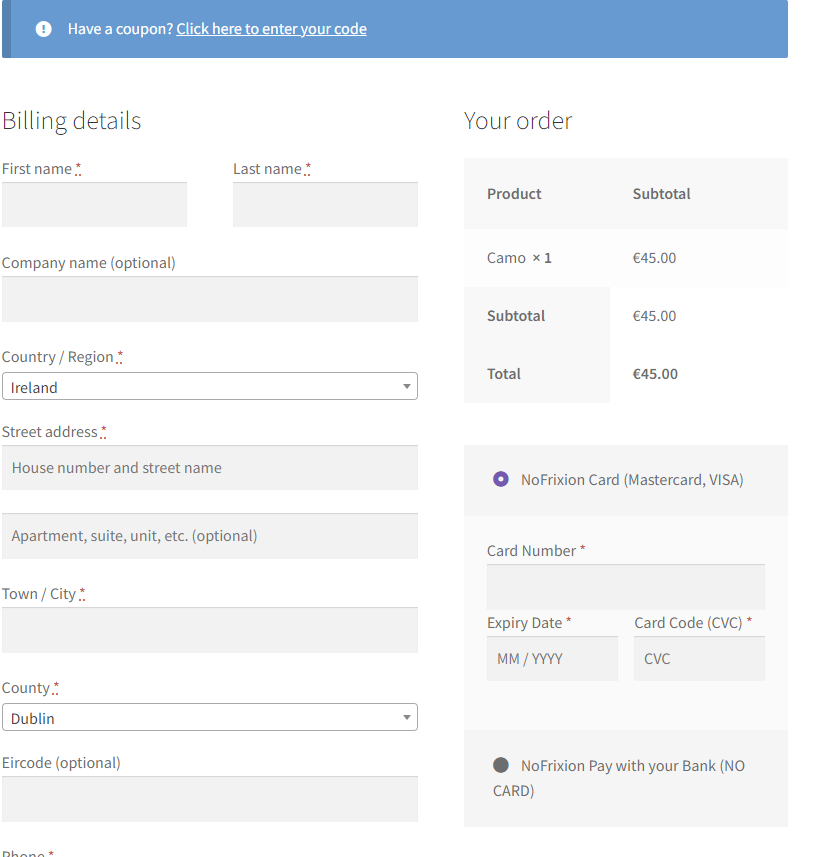
Task: Click here to enter your coupon code
Action: coord(271,29)
